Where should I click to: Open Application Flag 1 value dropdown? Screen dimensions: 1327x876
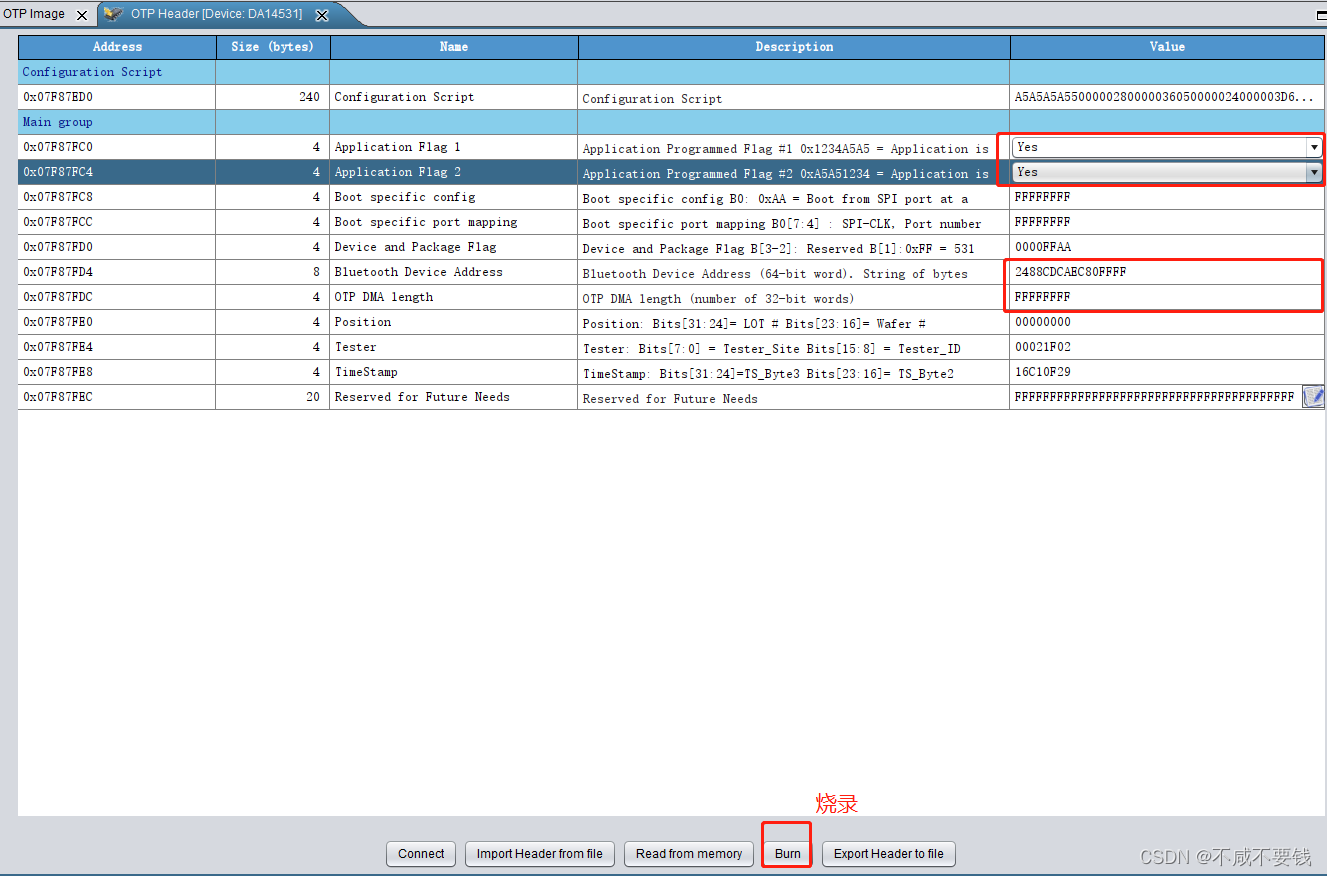pos(1314,147)
